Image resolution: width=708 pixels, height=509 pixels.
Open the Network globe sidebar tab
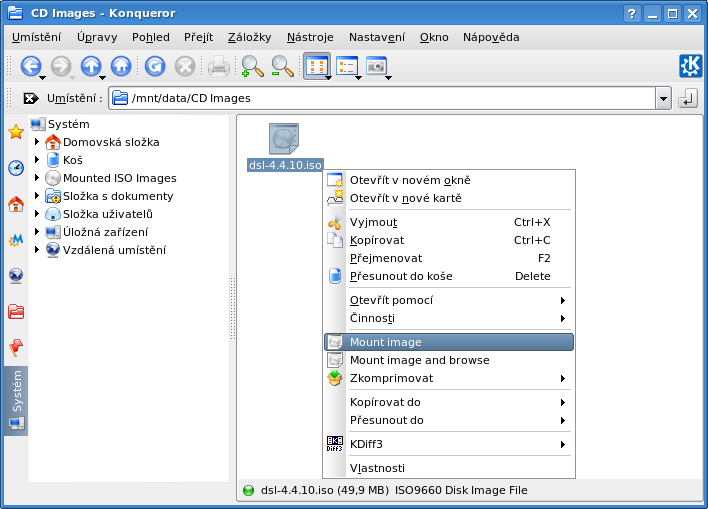(16, 276)
